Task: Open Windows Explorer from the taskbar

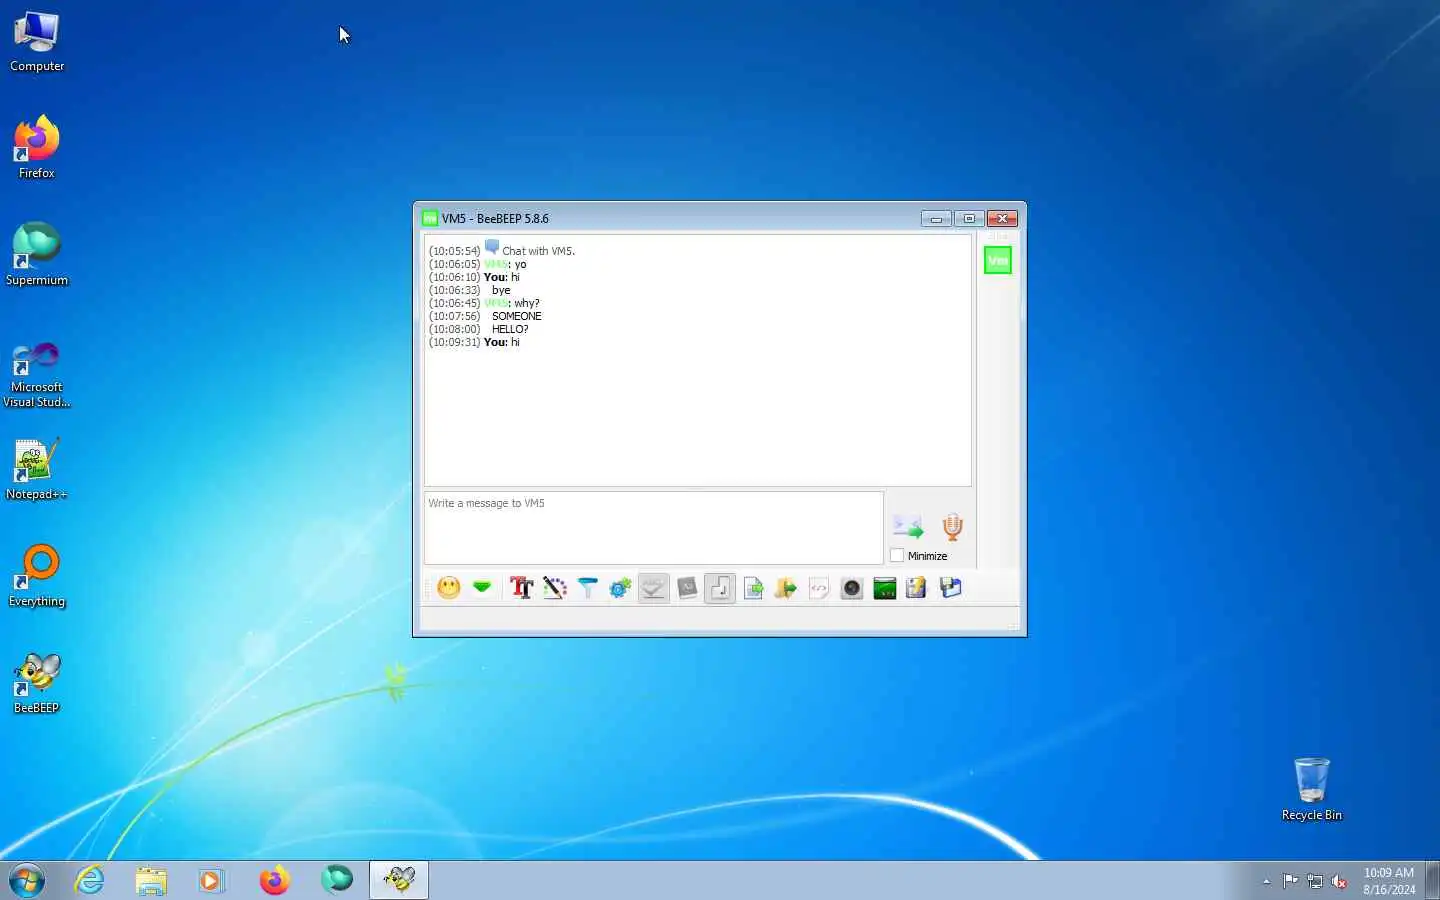Action: tap(151, 880)
